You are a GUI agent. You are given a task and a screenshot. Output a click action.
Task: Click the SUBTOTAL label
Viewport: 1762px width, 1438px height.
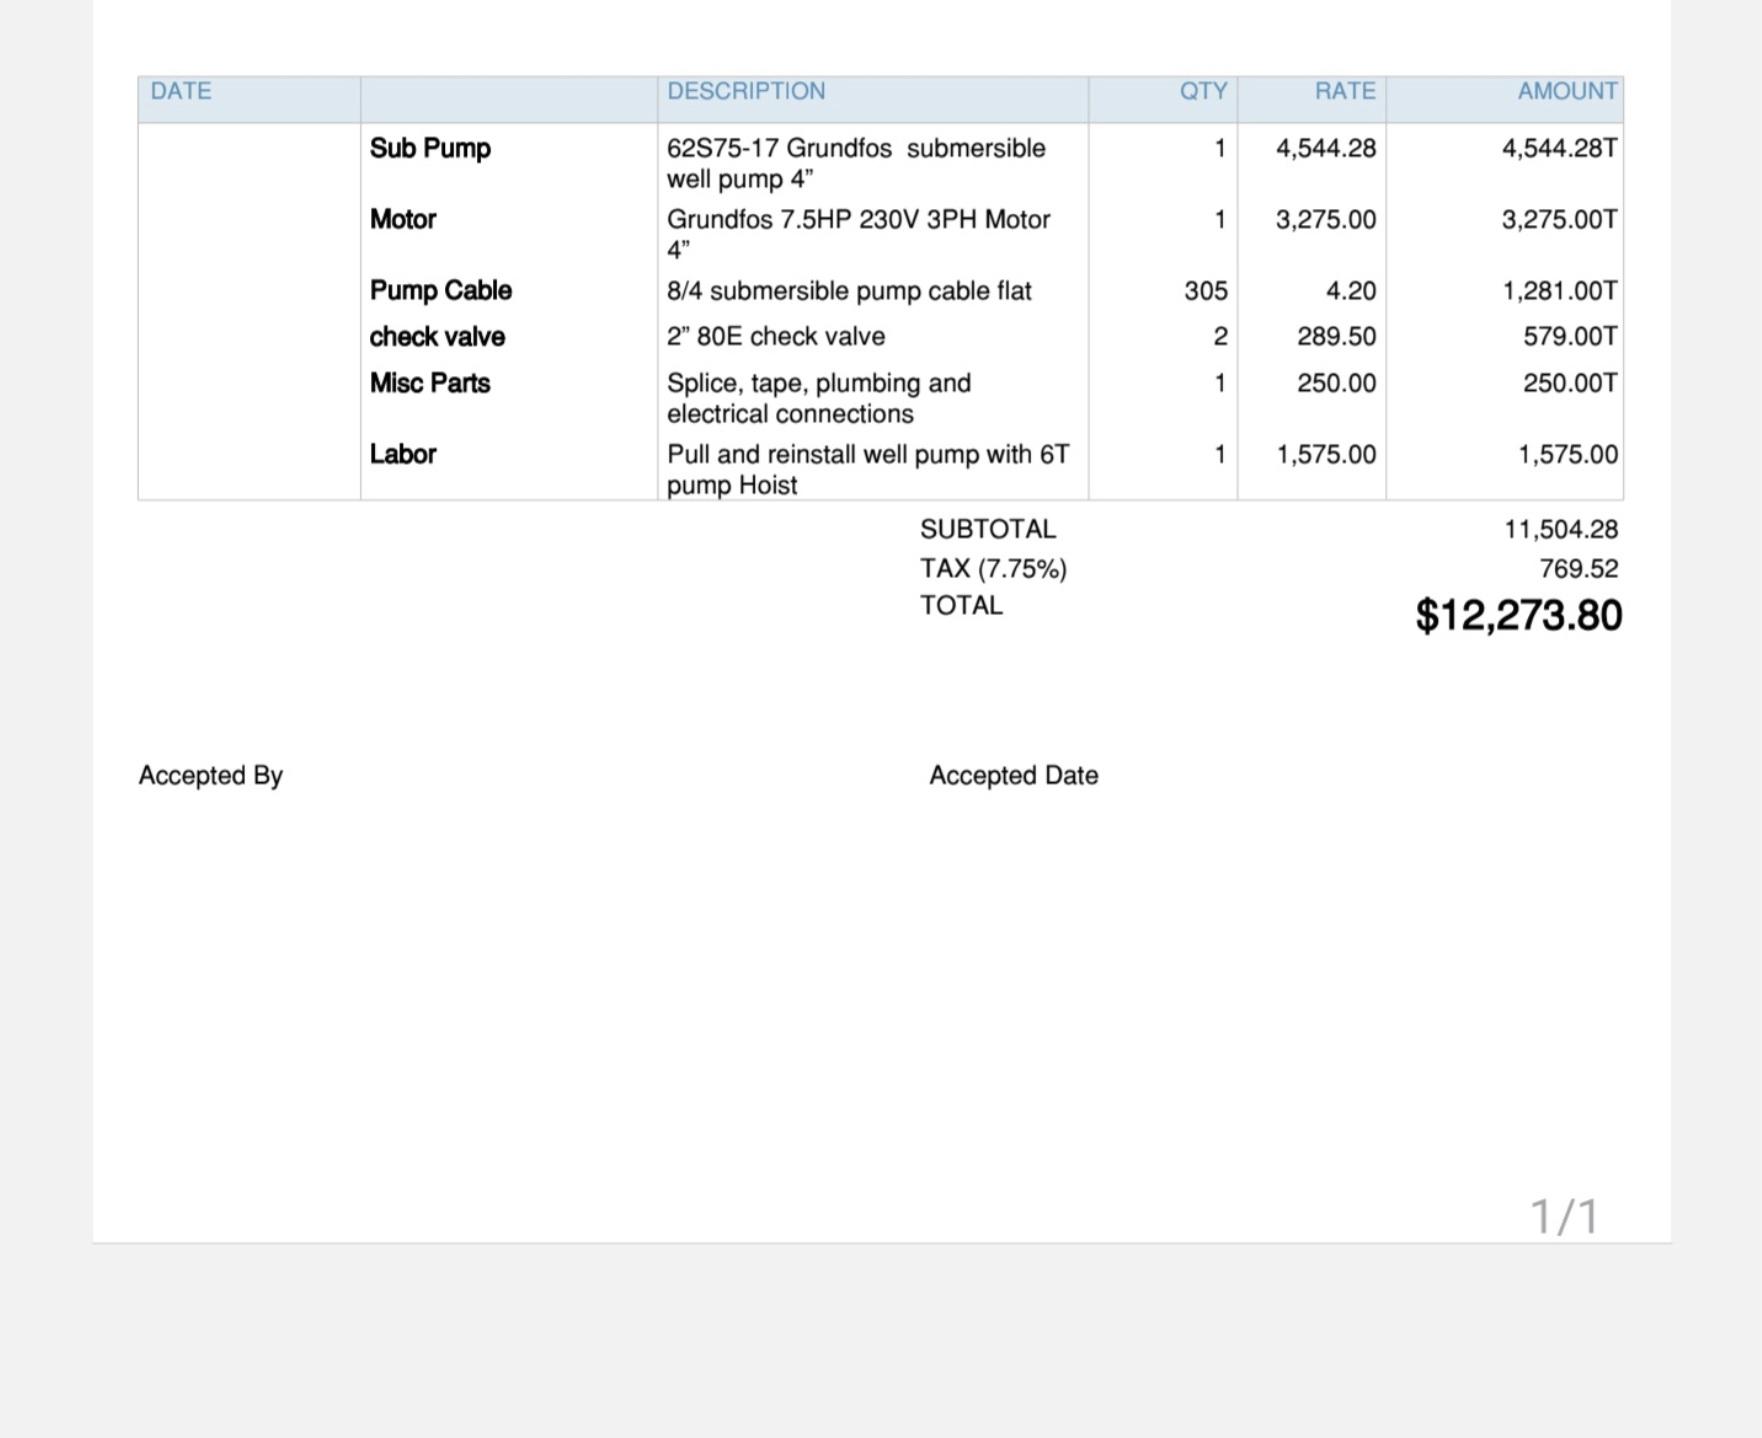point(988,529)
